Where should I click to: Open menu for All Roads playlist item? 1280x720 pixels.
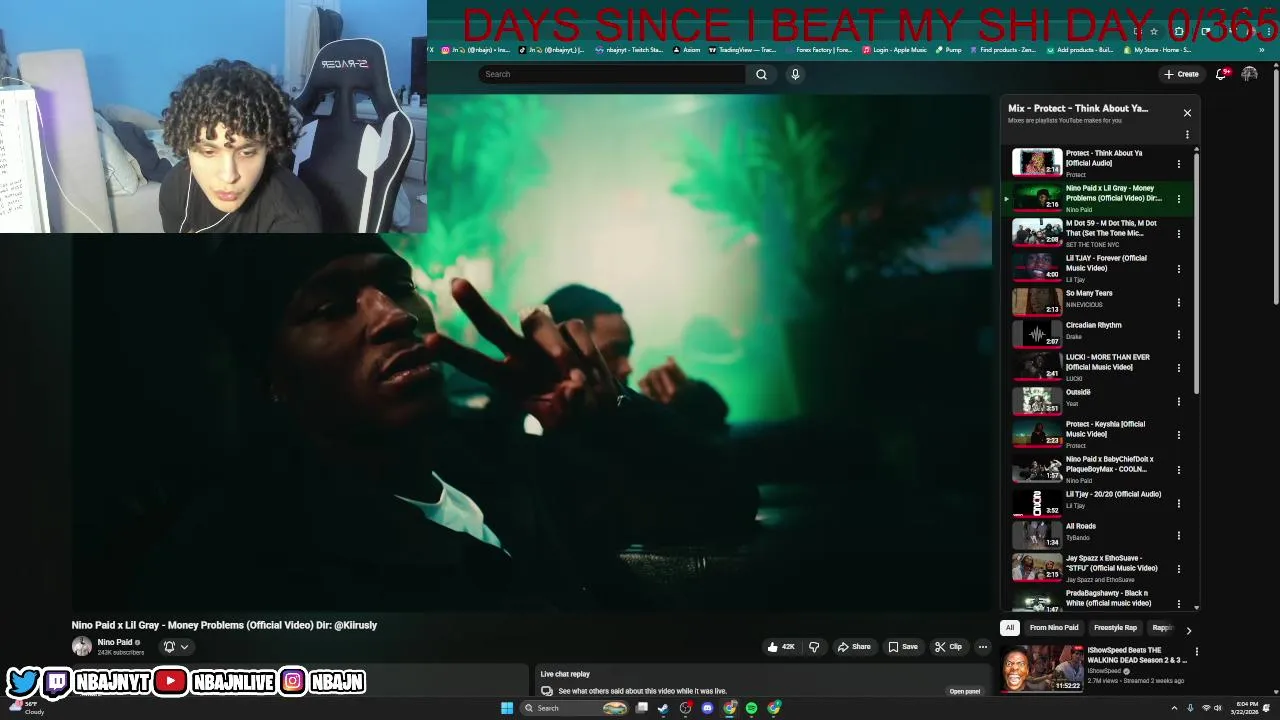point(1178,535)
